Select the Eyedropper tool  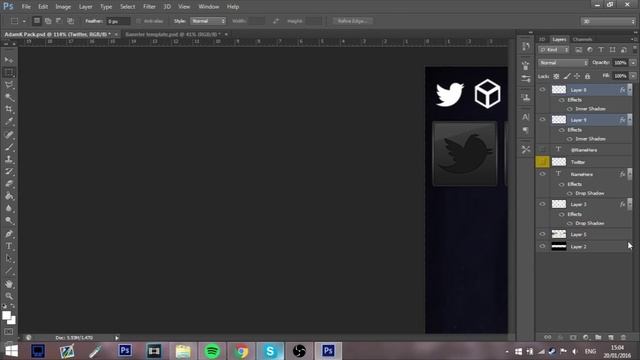click(x=9, y=122)
